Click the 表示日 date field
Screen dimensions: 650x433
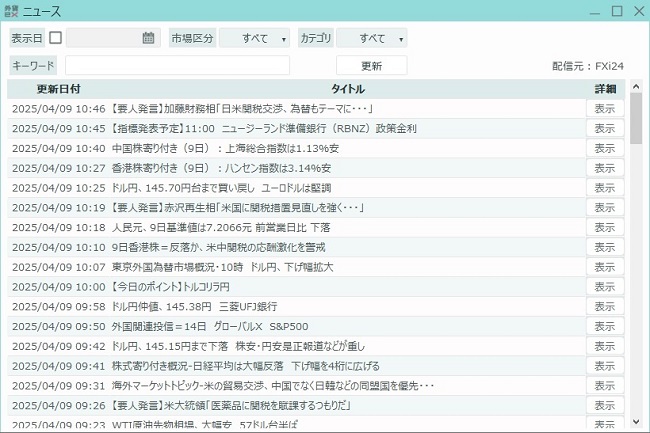(x=113, y=38)
